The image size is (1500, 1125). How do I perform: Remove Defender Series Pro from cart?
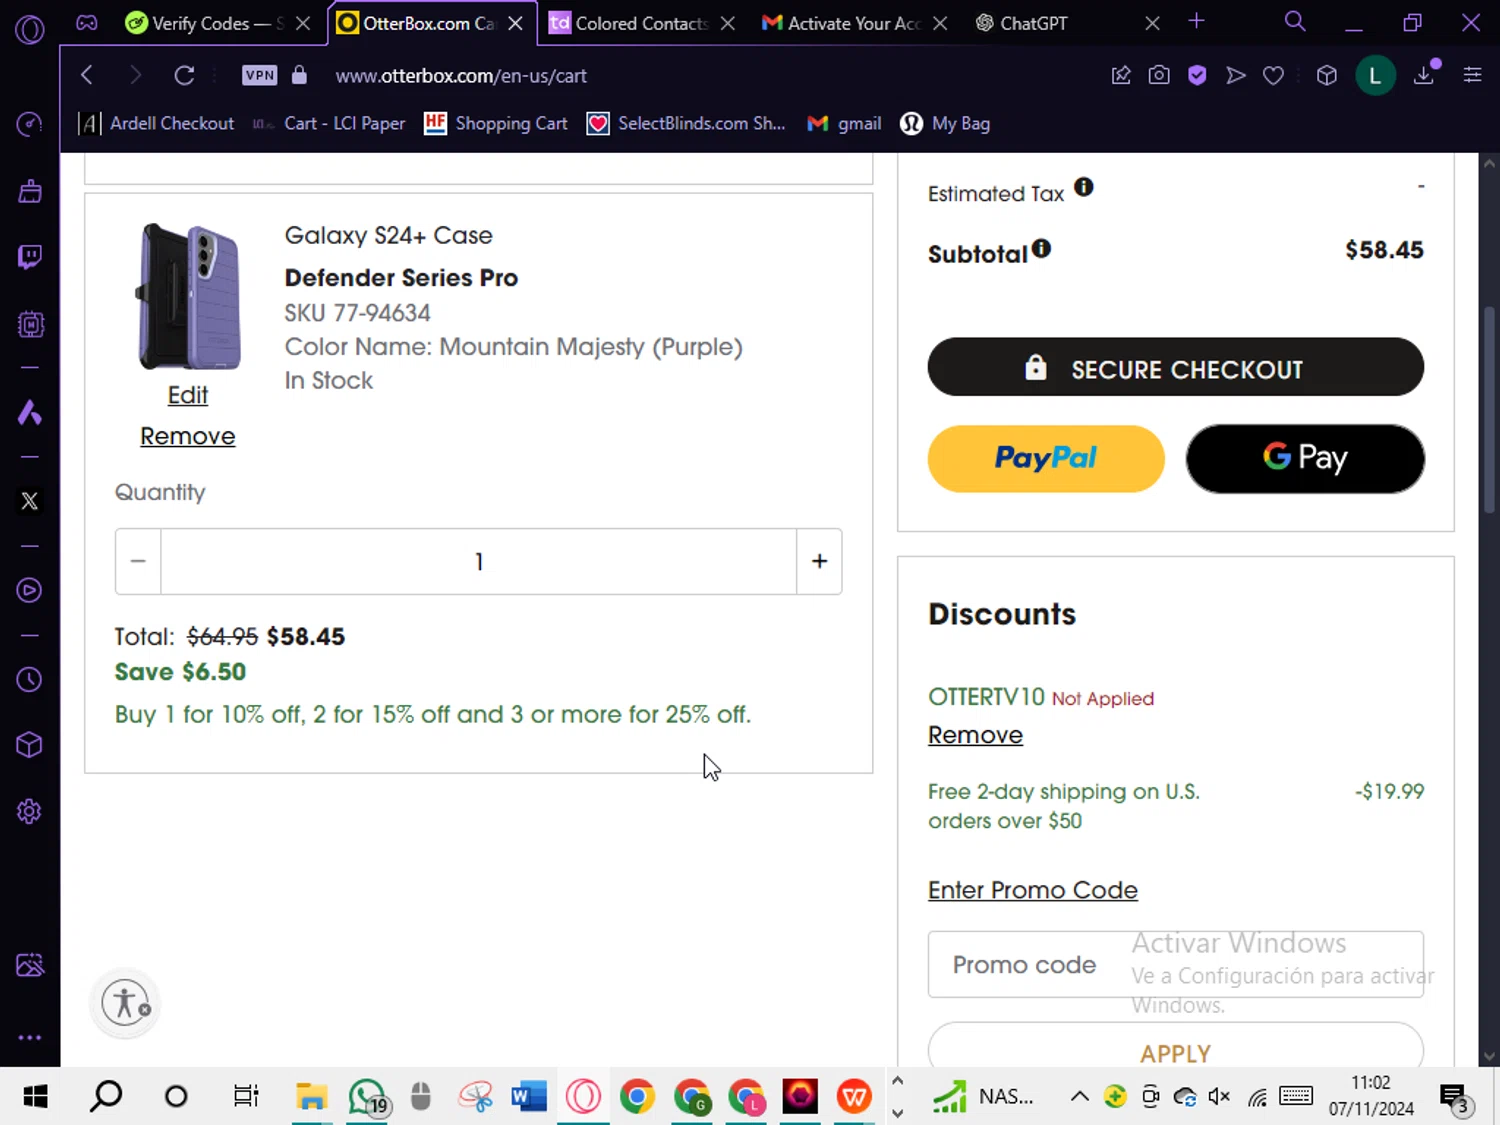click(x=188, y=436)
